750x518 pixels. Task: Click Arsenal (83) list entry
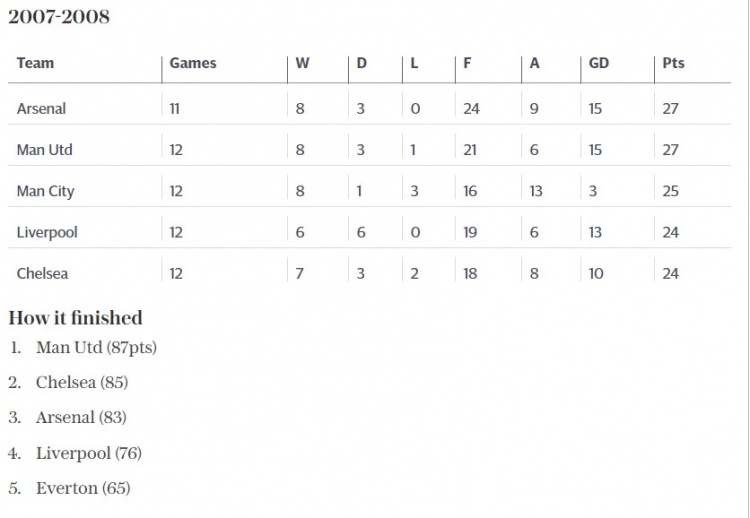point(81,418)
